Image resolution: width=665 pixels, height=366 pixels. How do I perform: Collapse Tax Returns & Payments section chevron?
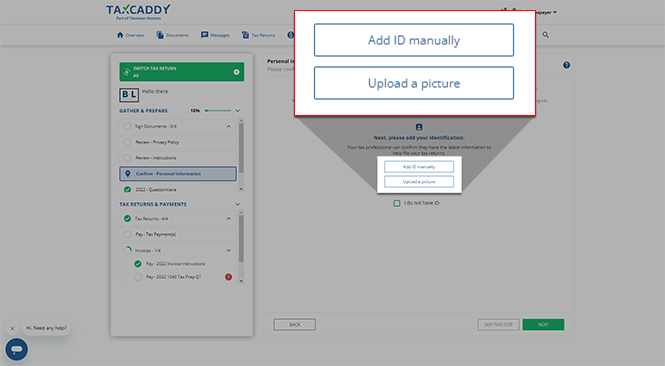pyautogui.click(x=238, y=204)
